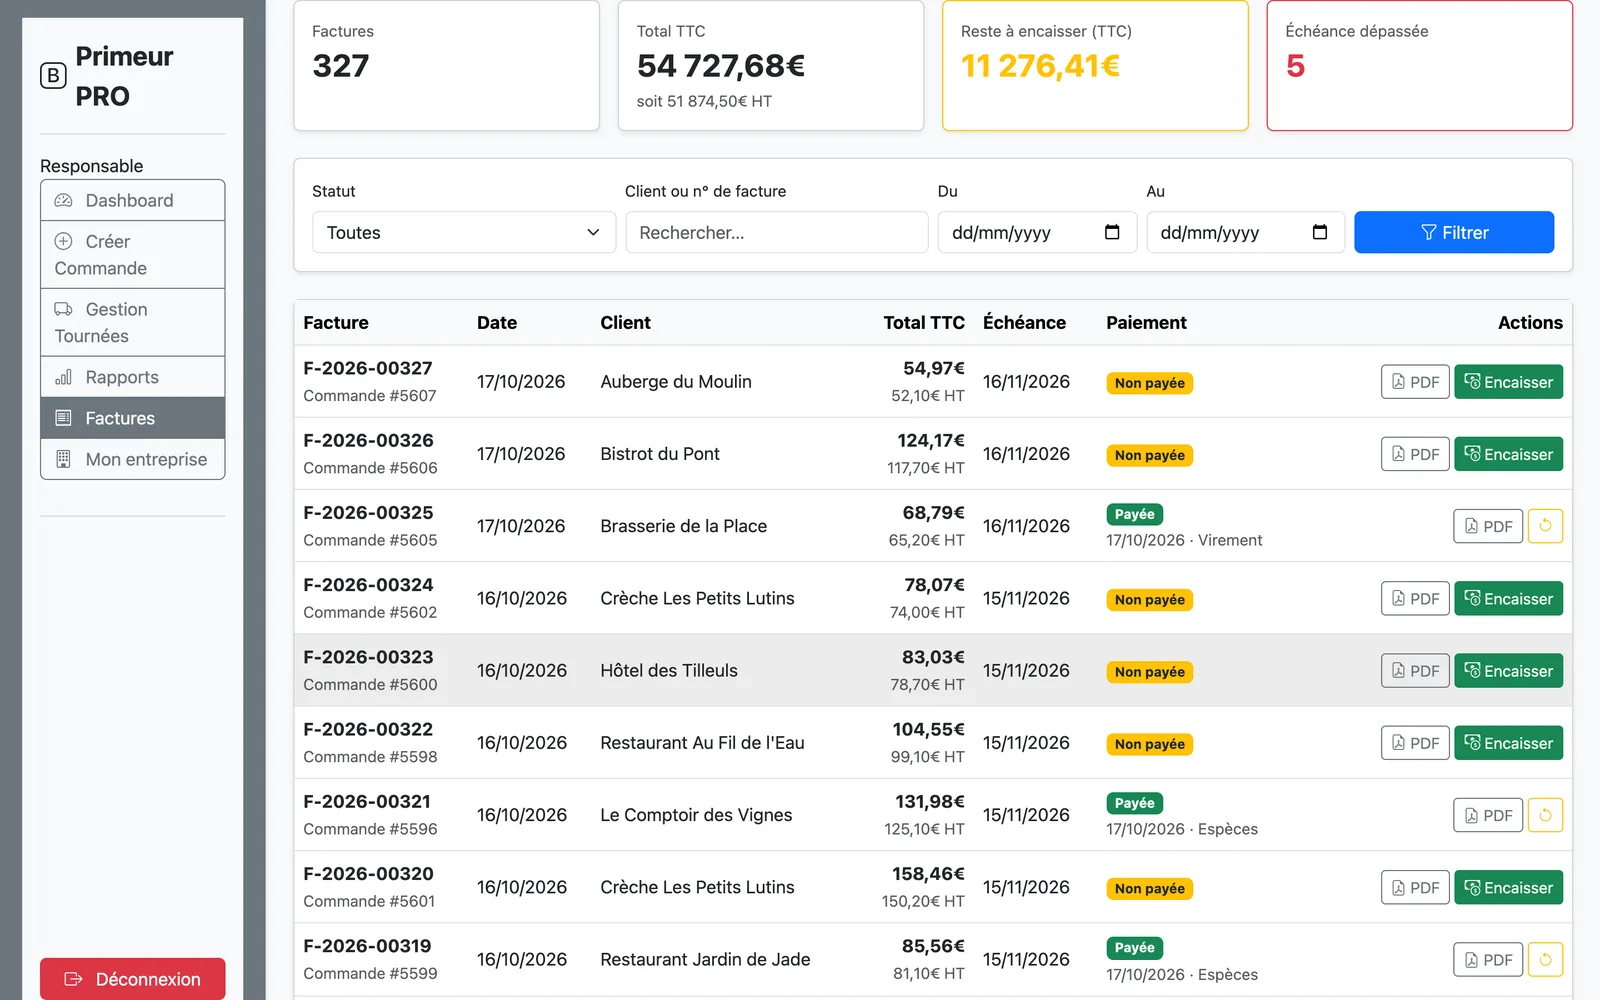Select client name Le Comptoir des Vignes
Screen dimensions: 1600x1000
(696, 815)
